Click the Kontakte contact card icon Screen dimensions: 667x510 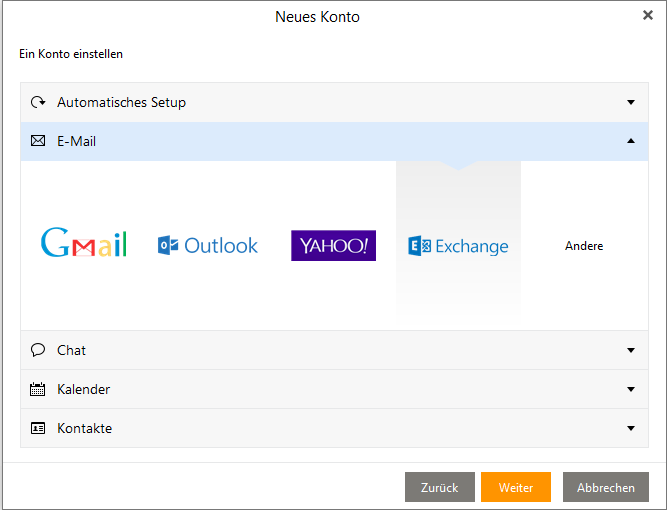point(38,428)
